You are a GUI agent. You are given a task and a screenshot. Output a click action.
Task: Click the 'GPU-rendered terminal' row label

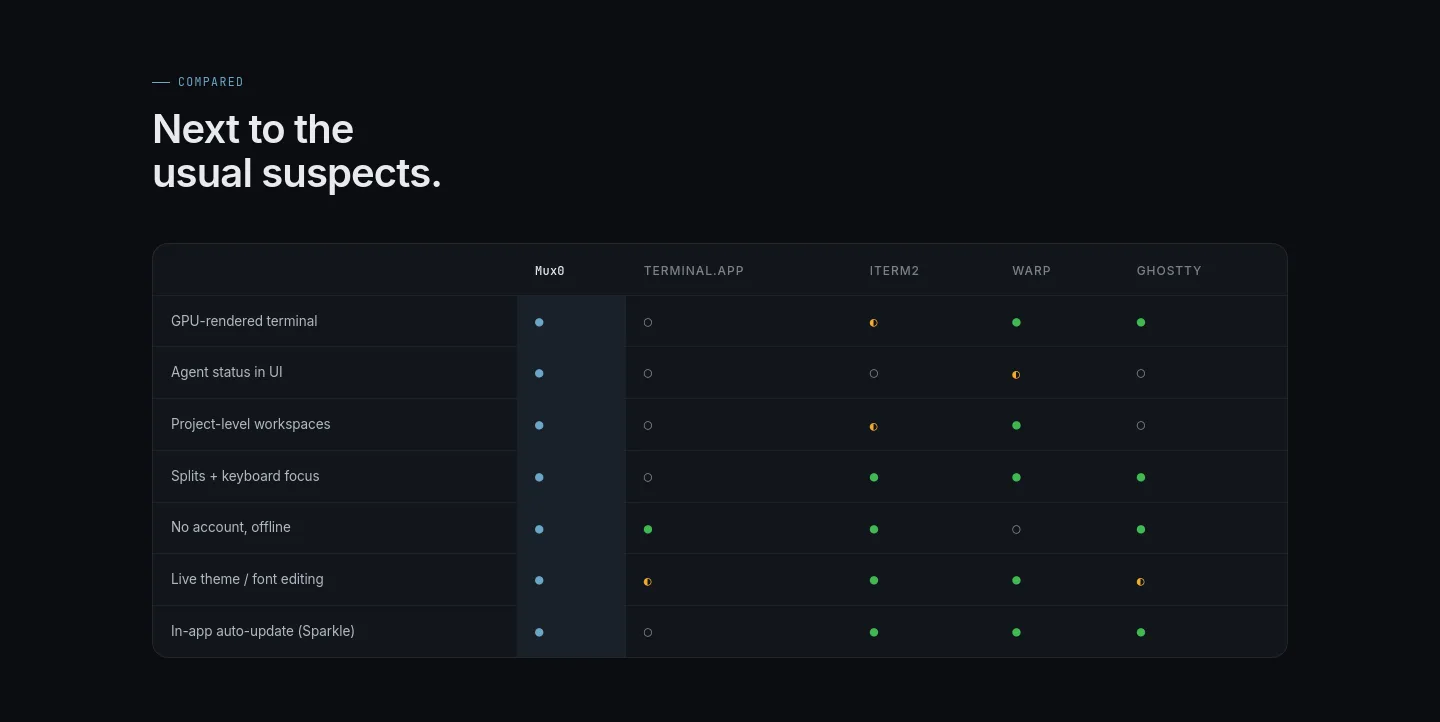point(244,321)
